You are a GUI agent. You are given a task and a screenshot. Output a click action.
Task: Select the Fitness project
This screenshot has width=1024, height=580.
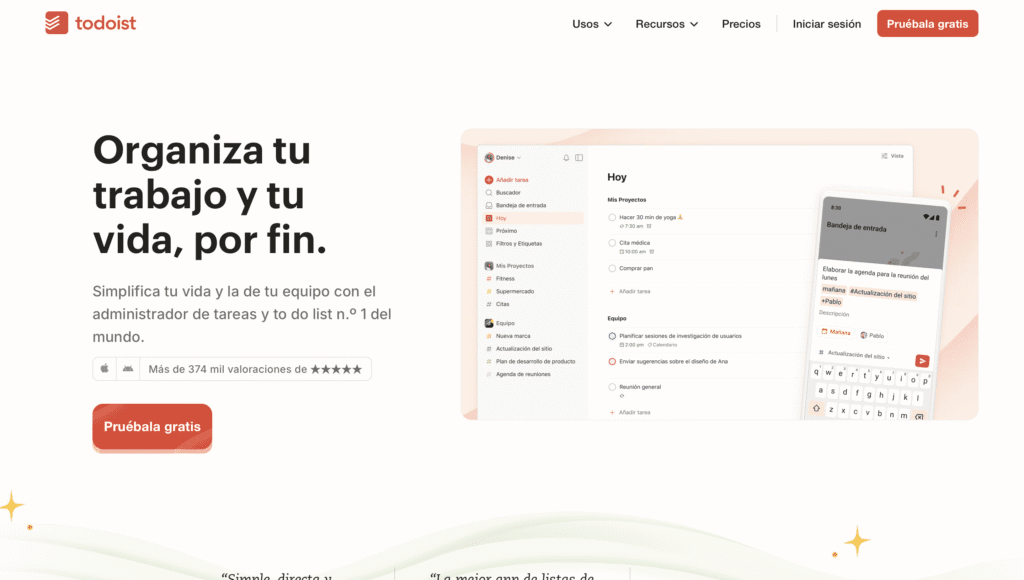pos(500,278)
